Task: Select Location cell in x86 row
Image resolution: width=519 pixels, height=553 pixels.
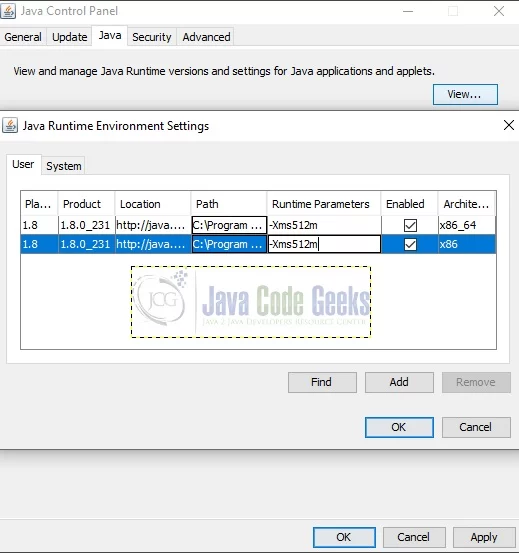Action: [x=153, y=244]
